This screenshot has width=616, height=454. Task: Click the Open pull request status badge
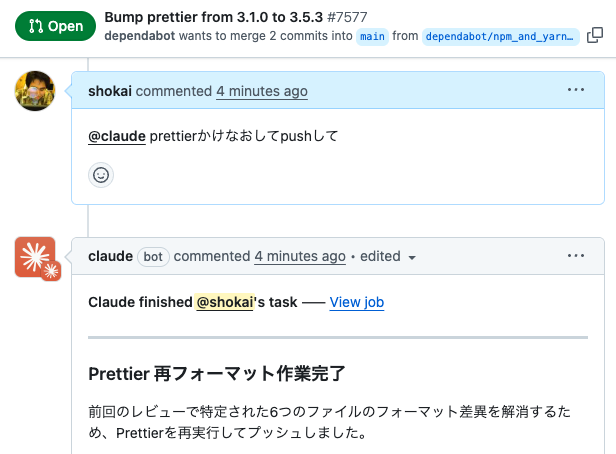click(55, 26)
